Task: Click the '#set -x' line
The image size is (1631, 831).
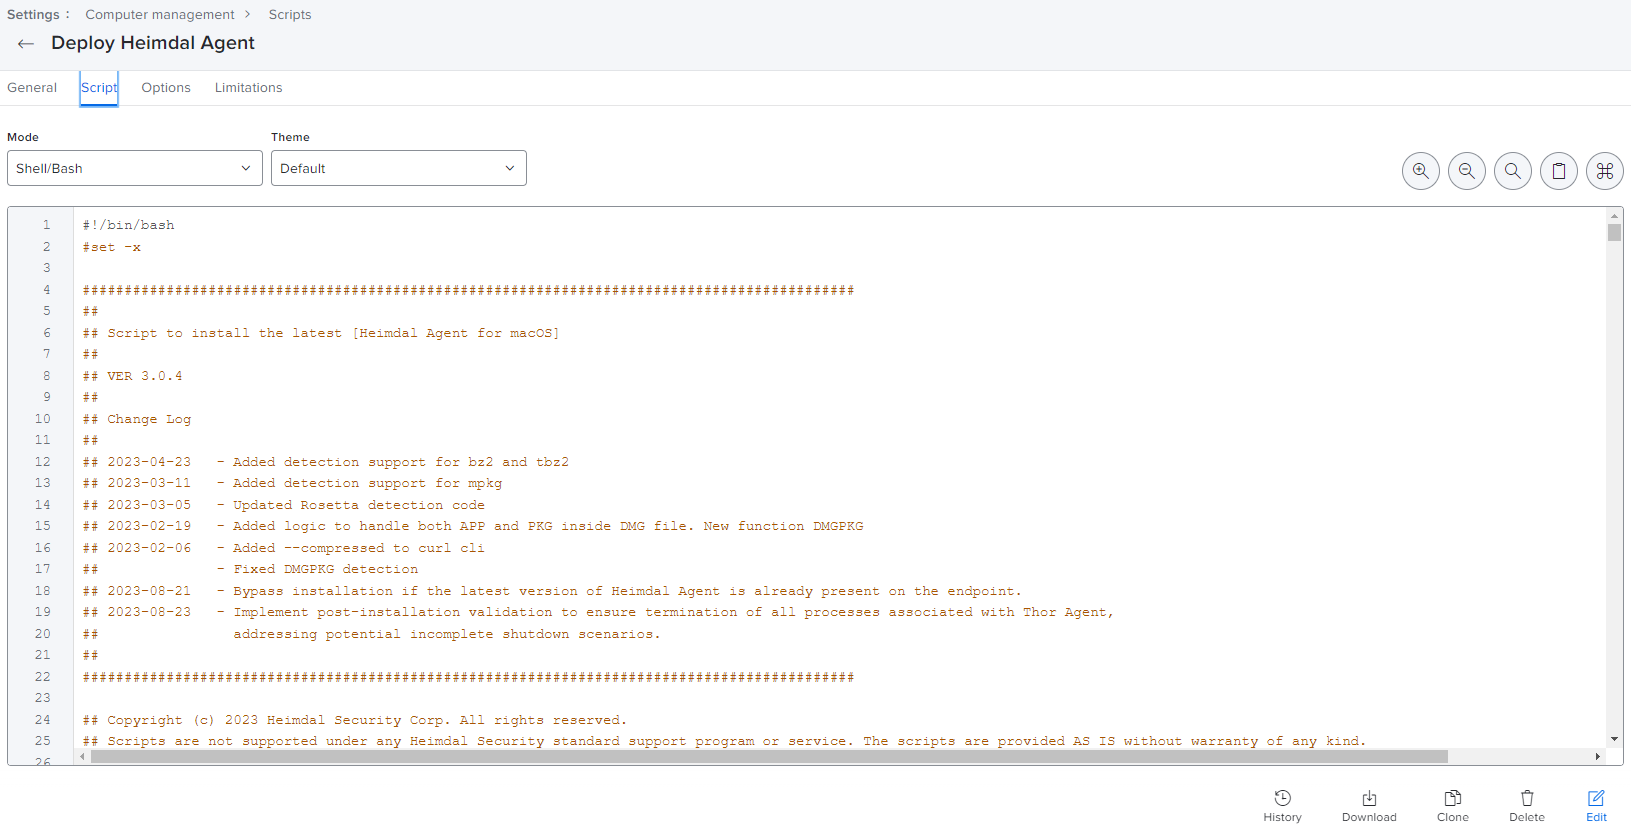Action: coord(112,247)
